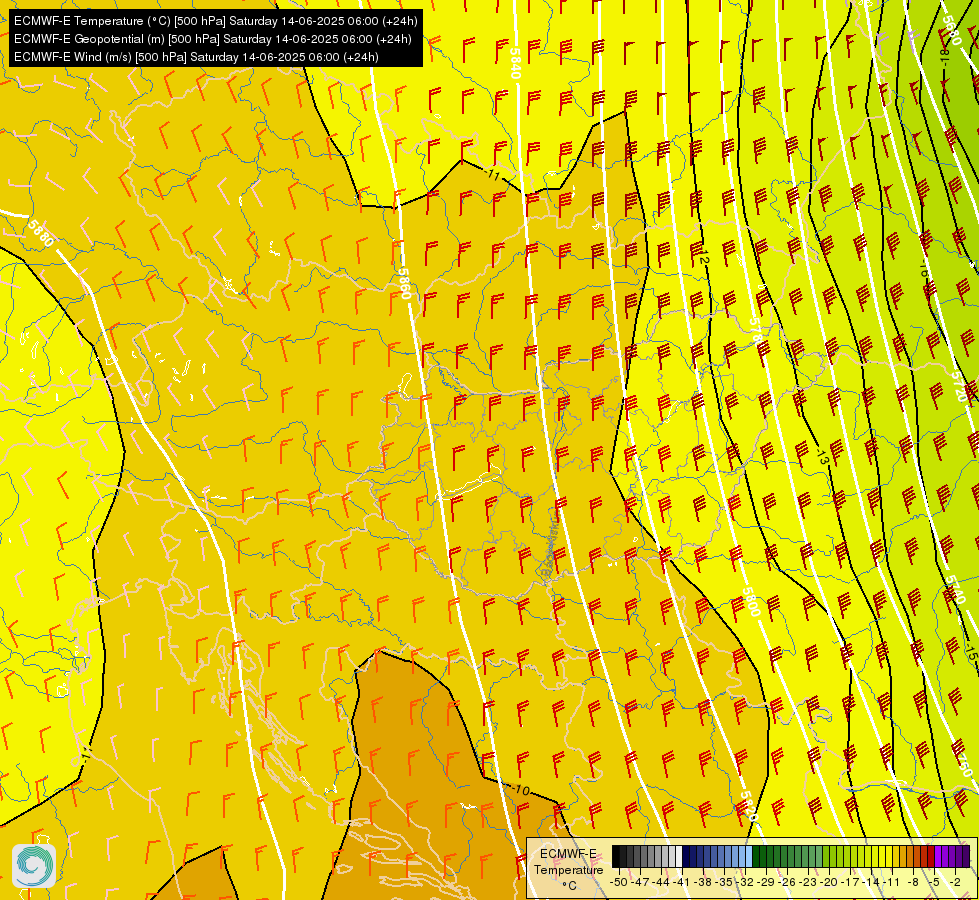Click the 'ECMWF-E Temperature °C' legend title
Screen dimensions: 979x900
pos(569,869)
